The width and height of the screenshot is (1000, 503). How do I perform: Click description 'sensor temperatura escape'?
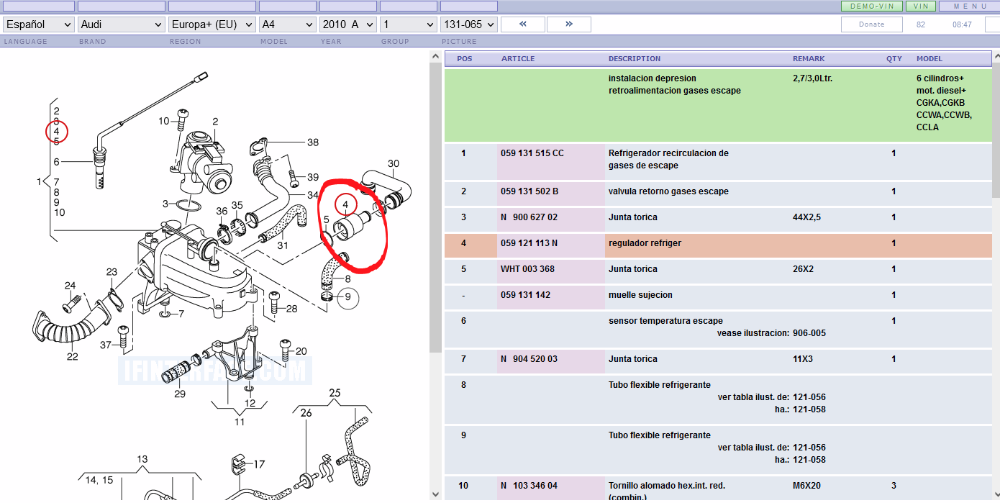[x=666, y=321]
